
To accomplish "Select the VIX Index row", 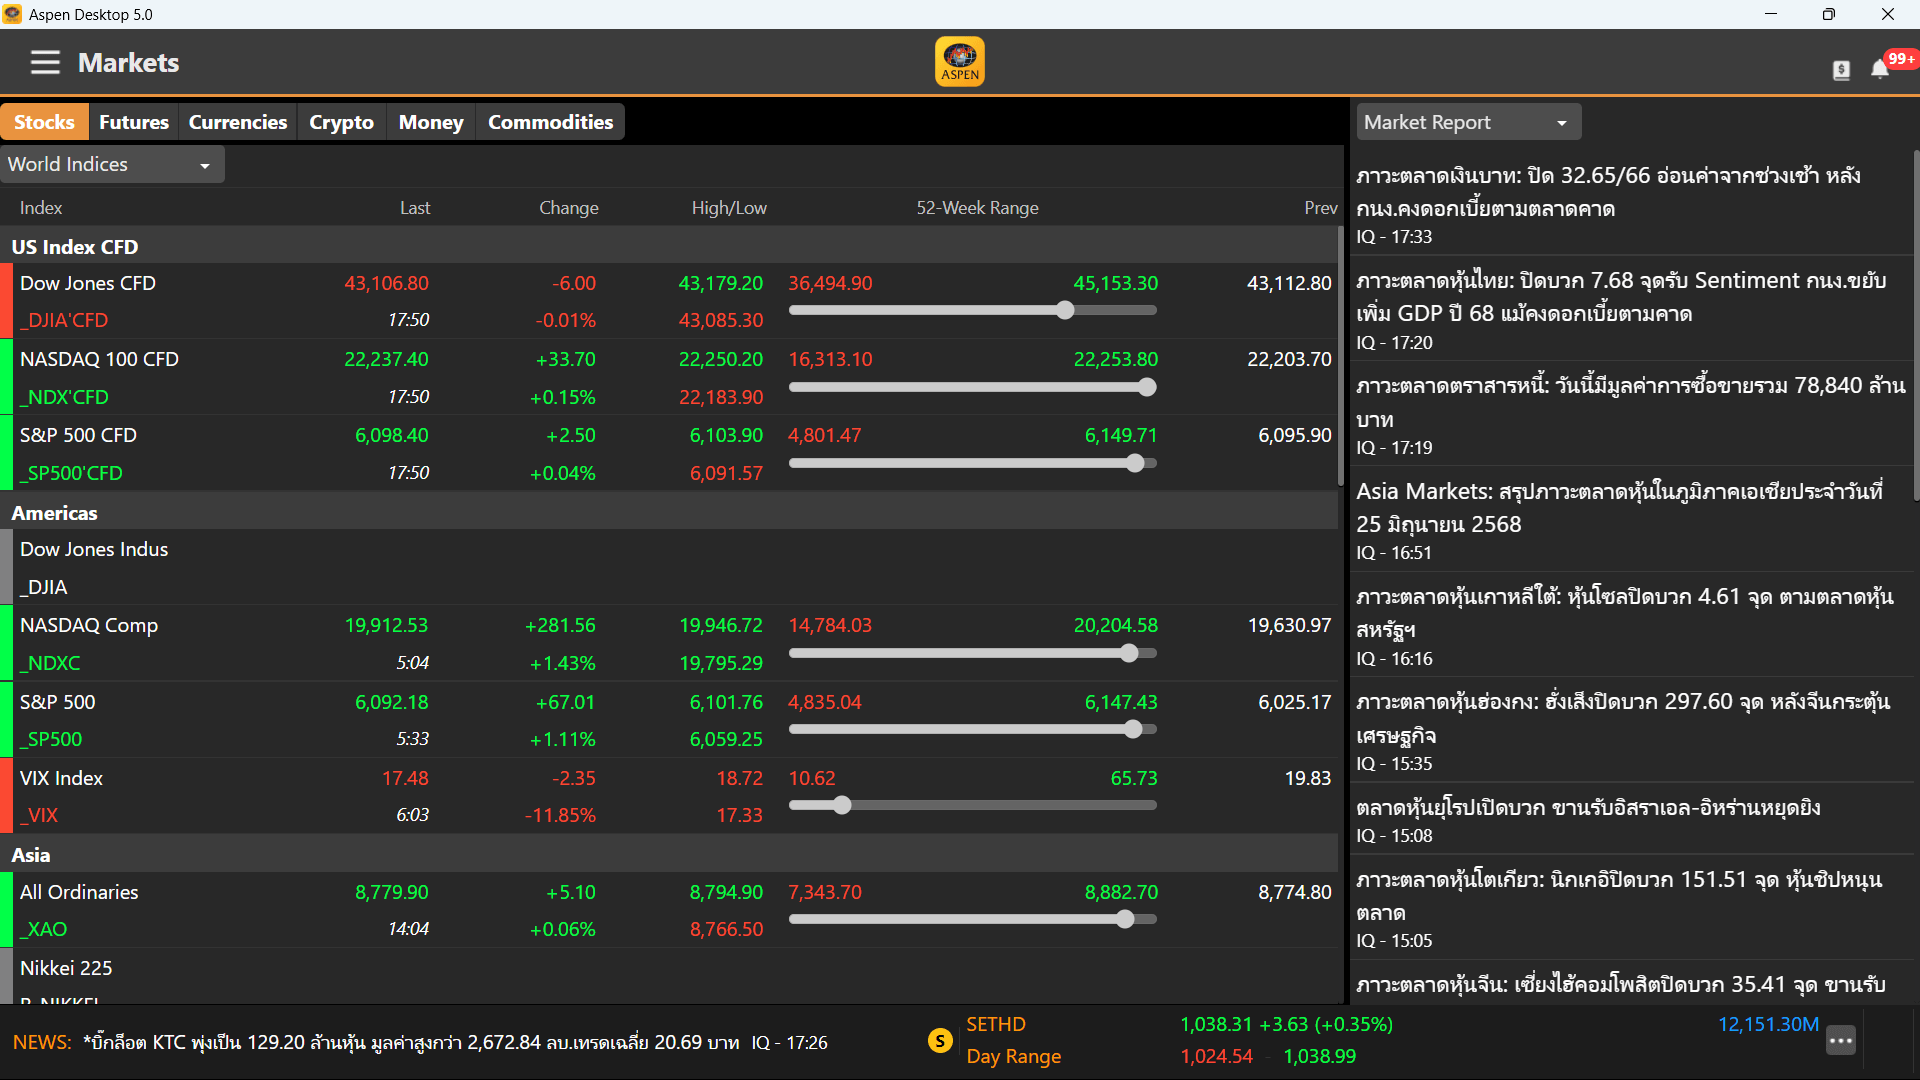I will click(x=669, y=796).
